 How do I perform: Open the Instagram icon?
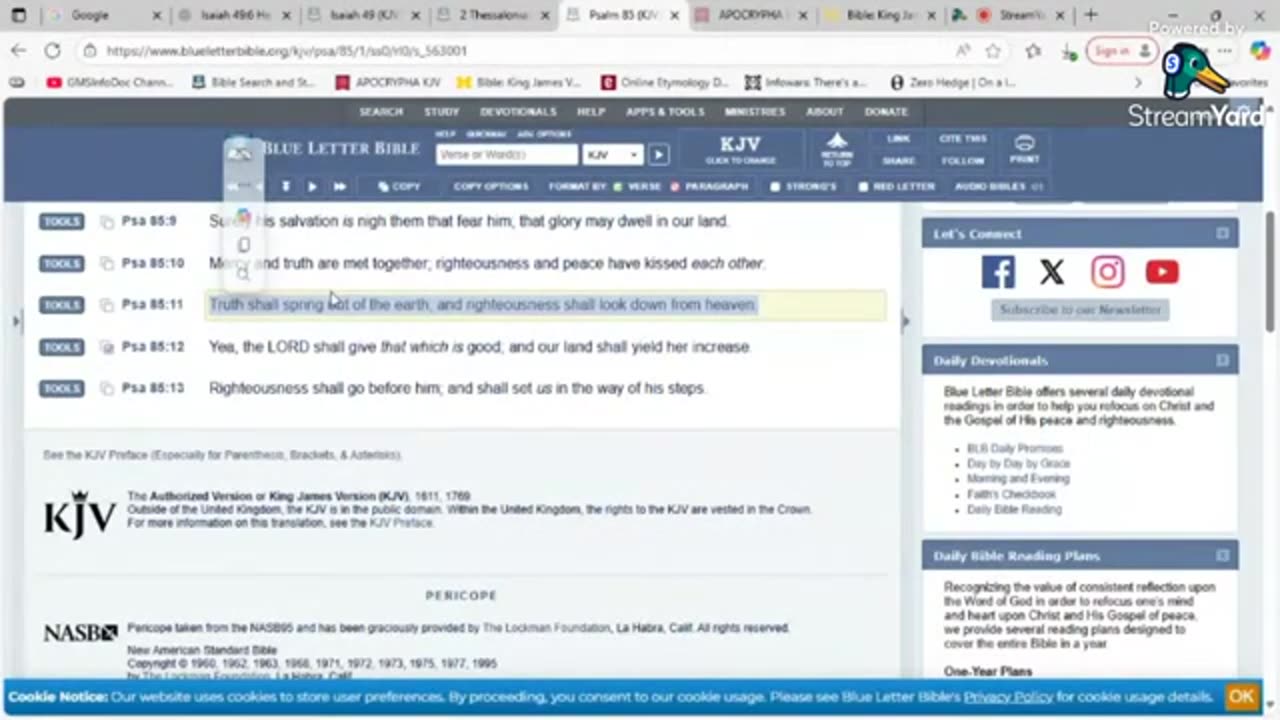pos(1107,272)
